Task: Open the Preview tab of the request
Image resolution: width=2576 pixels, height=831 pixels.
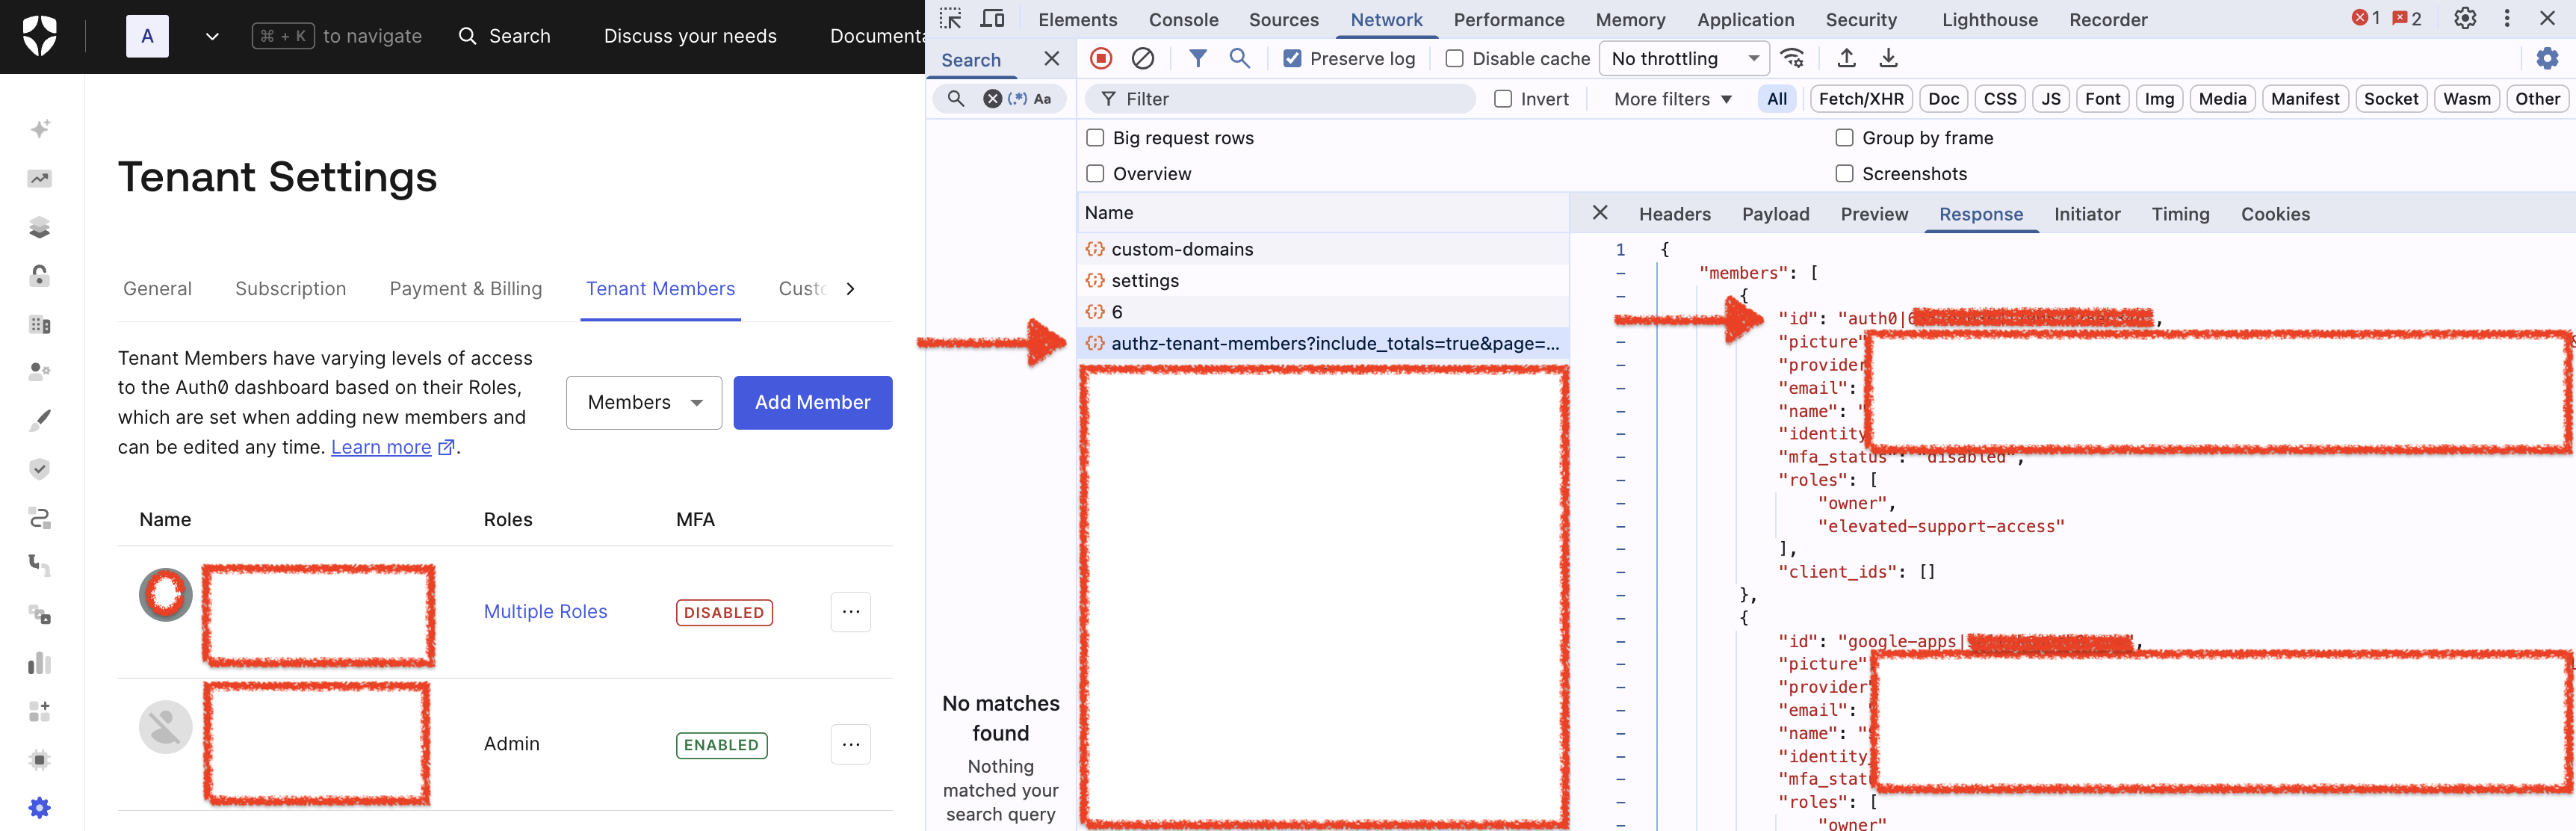Action: 1874,214
